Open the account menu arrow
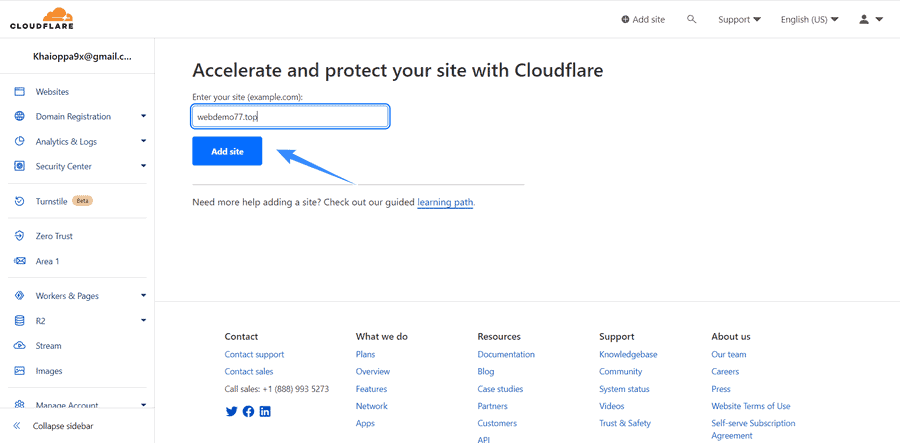This screenshot has height=443, width=900. point(879,20)
